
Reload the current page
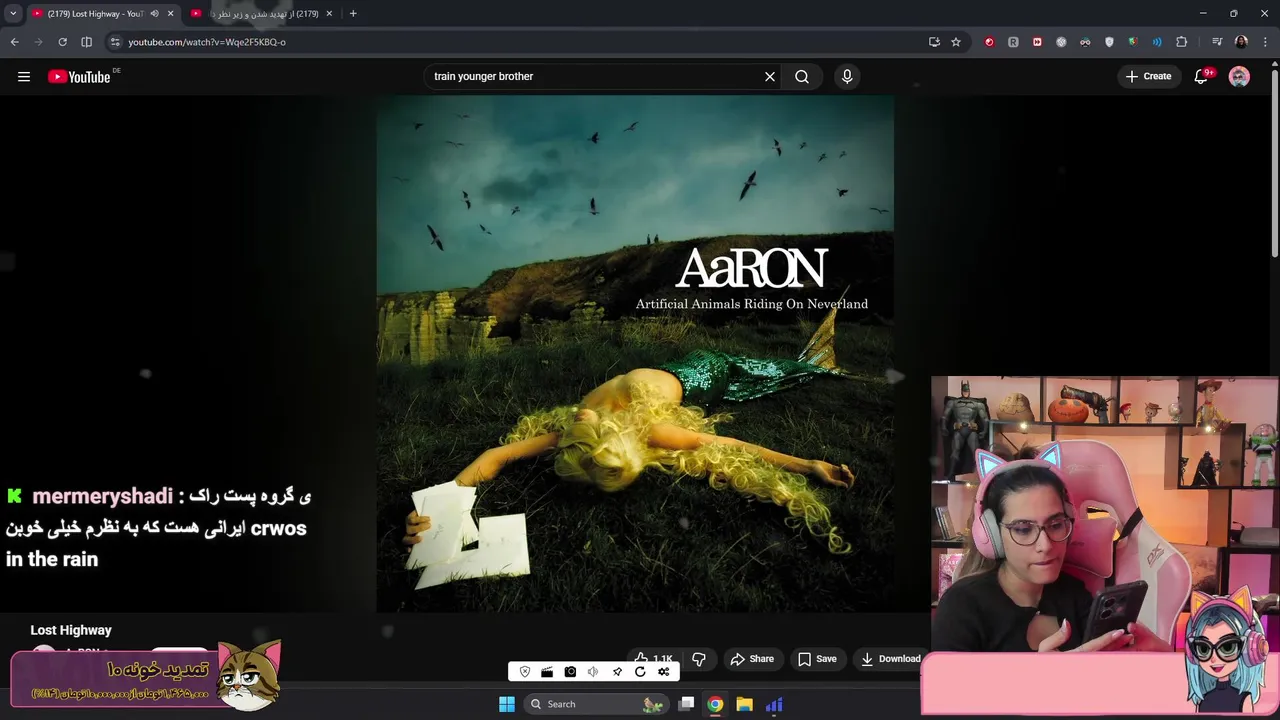62,42
